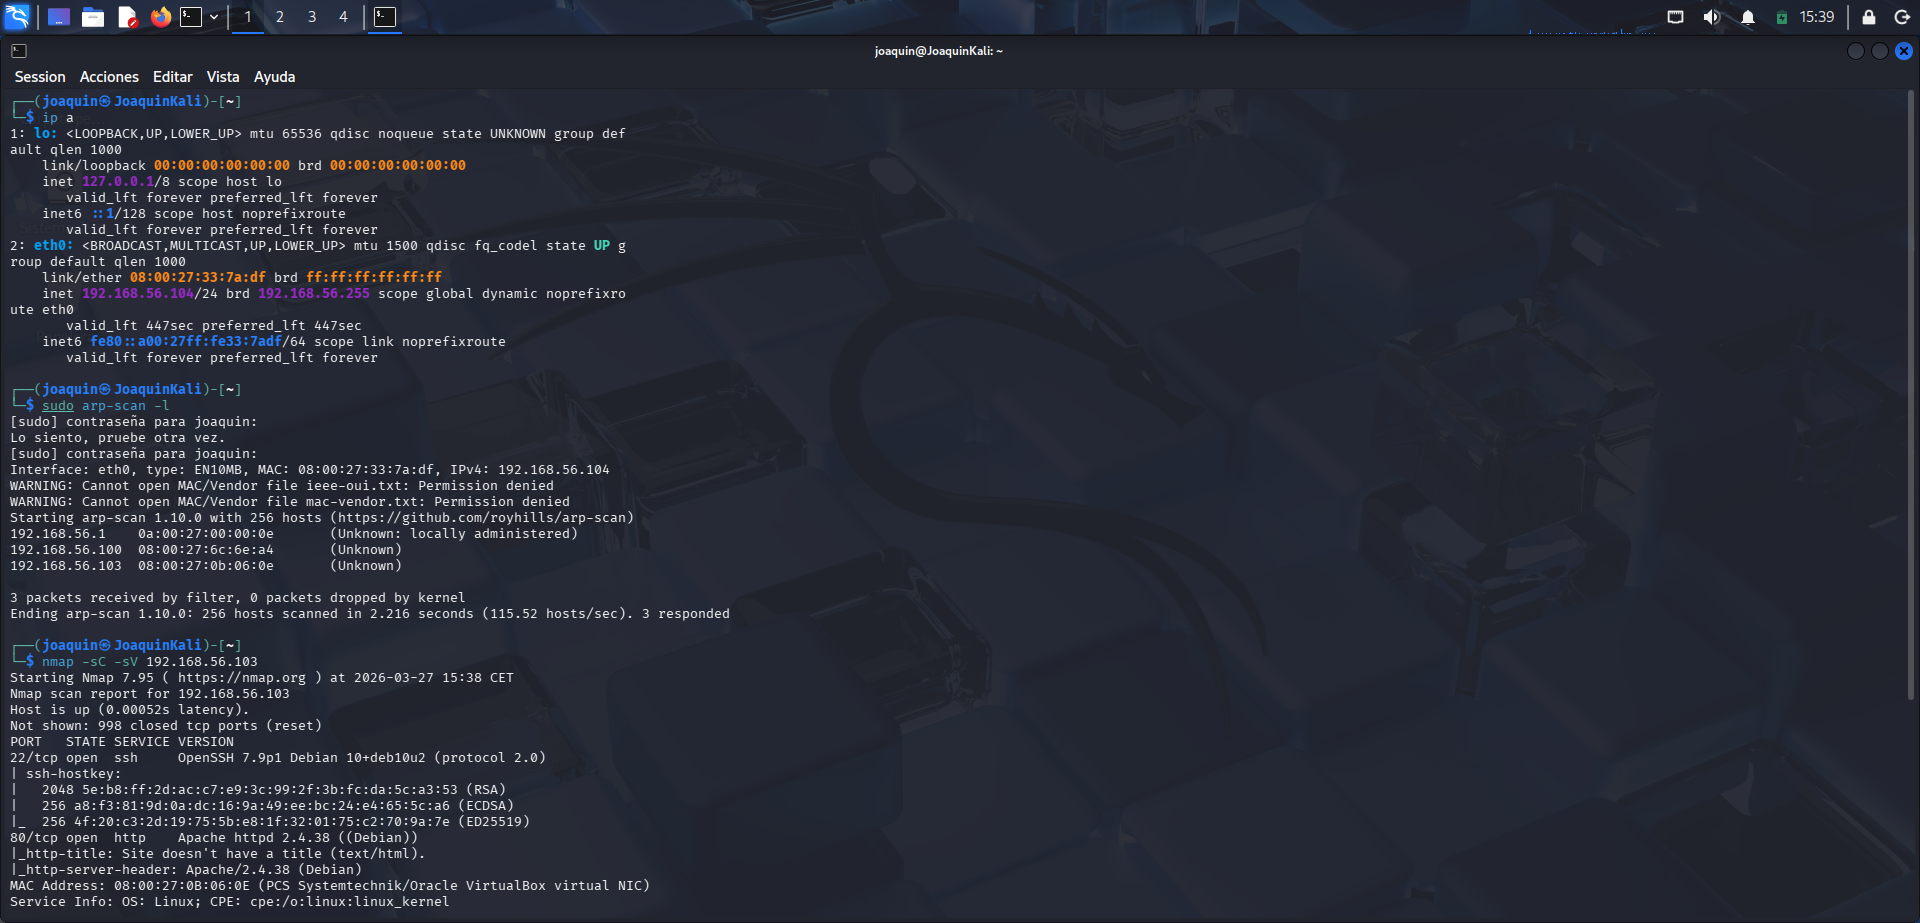Open the Kali applications menu
The image size is (1920, 923).
(x=17, y=17)
